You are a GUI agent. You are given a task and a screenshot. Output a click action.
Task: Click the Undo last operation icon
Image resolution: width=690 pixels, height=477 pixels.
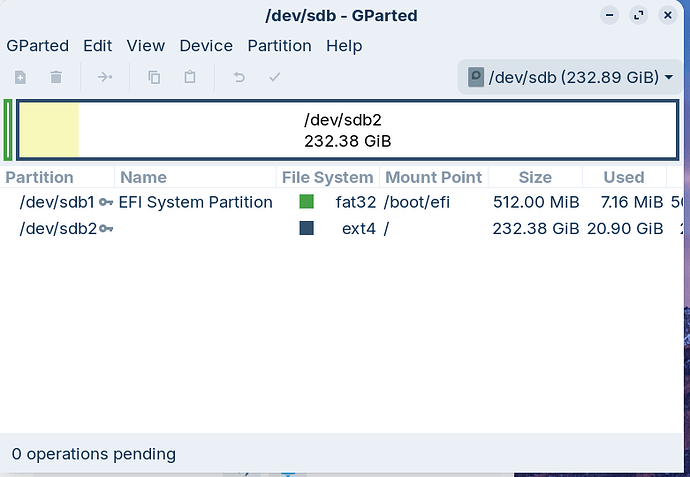point(239,77)
